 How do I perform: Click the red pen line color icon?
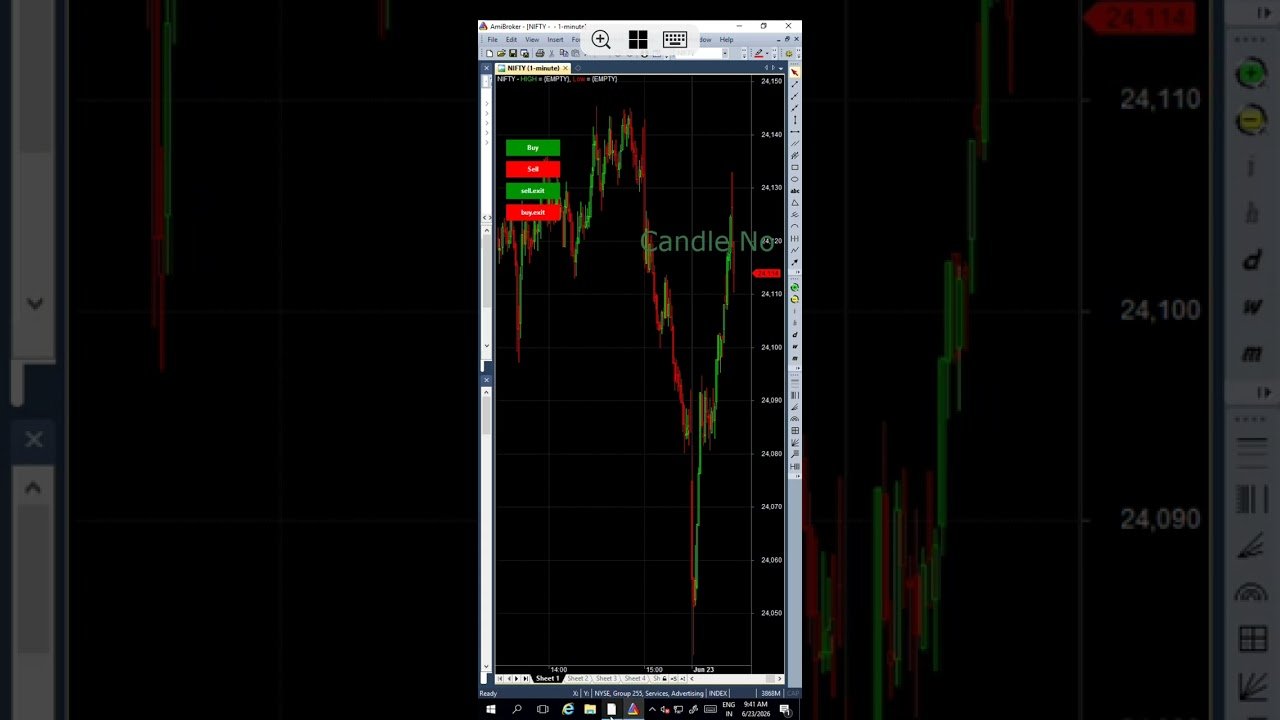click(x=759, y=53)
